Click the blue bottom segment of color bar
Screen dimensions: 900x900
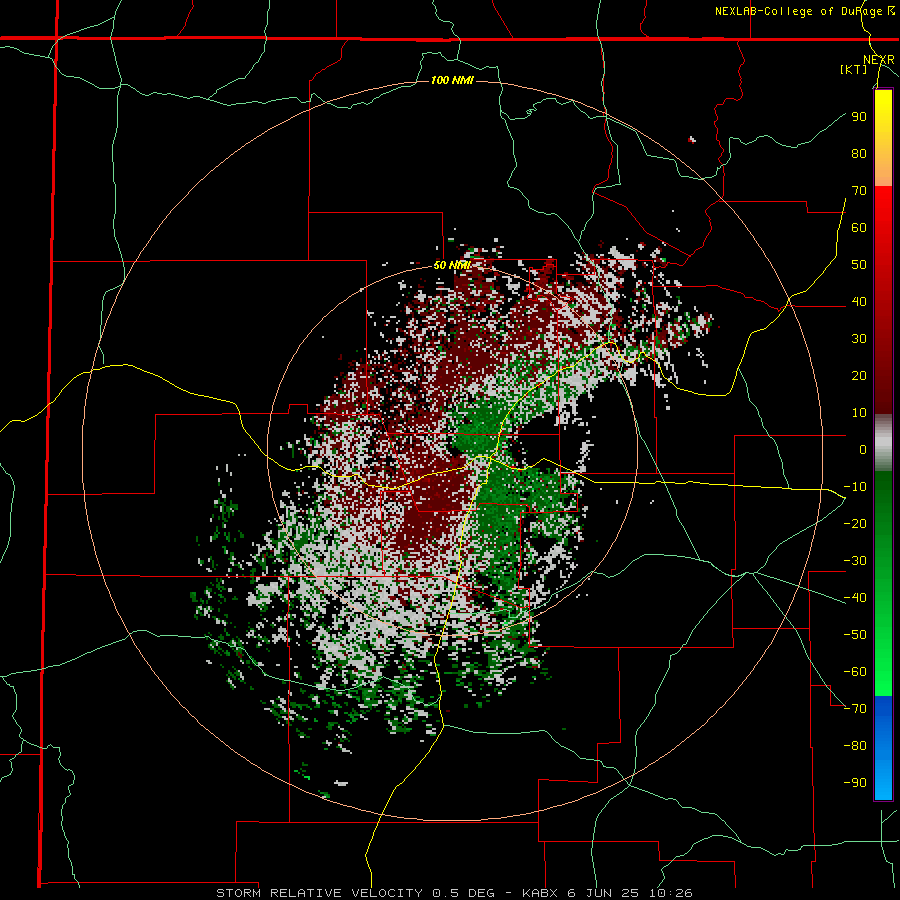click(x=883, y=747)
